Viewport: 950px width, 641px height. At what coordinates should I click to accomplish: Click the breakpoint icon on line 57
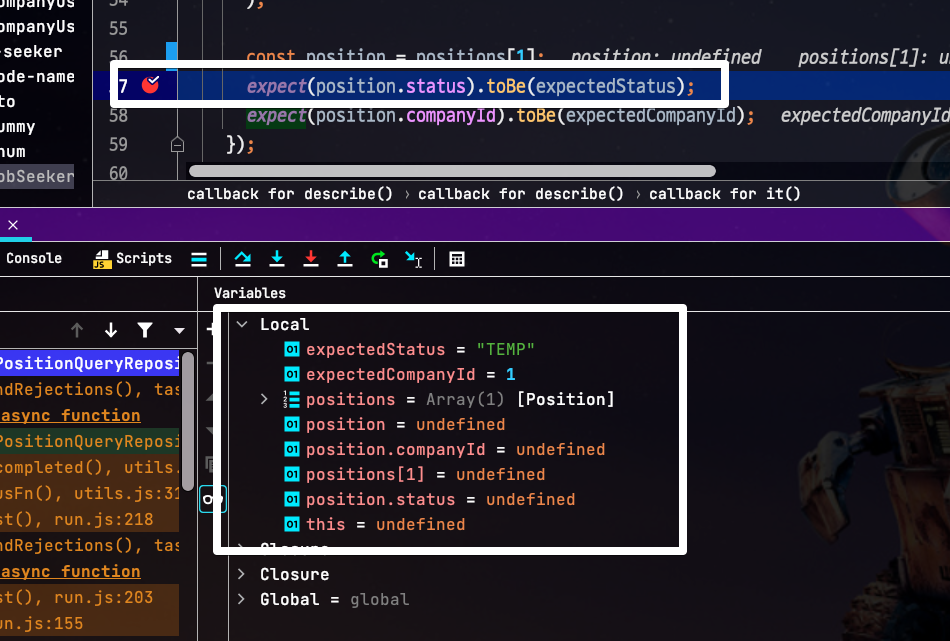click(x=150, y=85)
